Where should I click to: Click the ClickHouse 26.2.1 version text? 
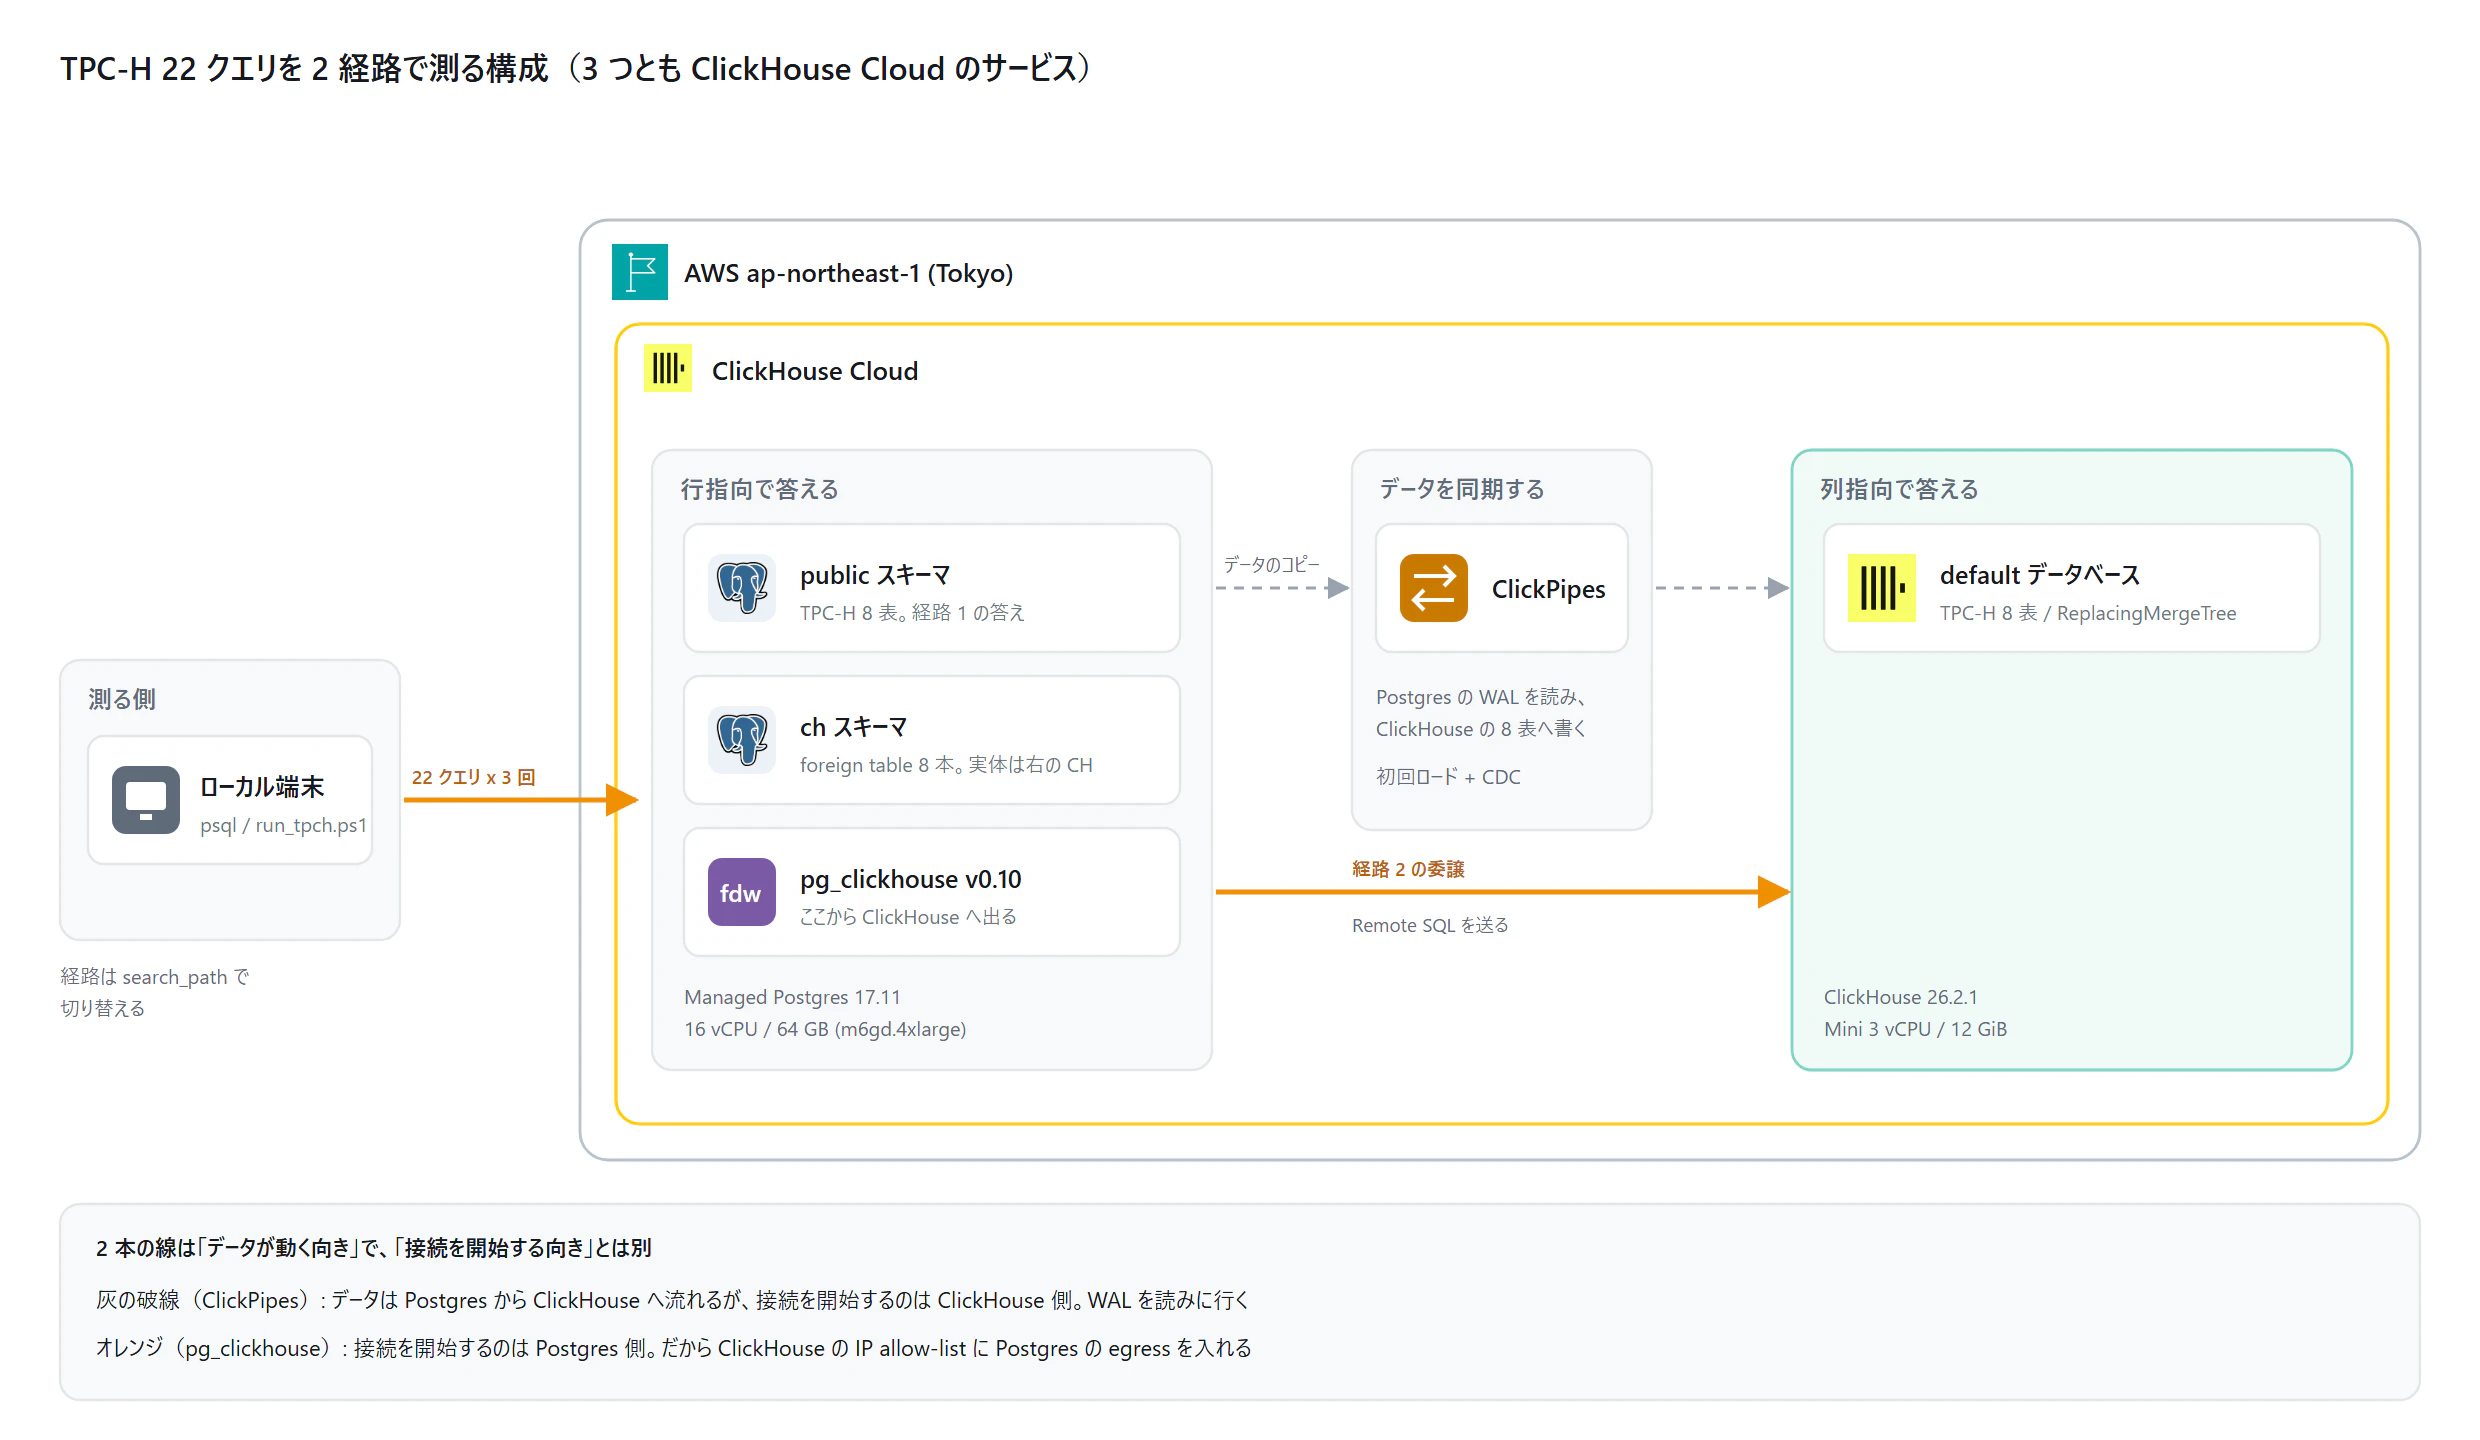pyautogui.click(x=1901, y=997)
